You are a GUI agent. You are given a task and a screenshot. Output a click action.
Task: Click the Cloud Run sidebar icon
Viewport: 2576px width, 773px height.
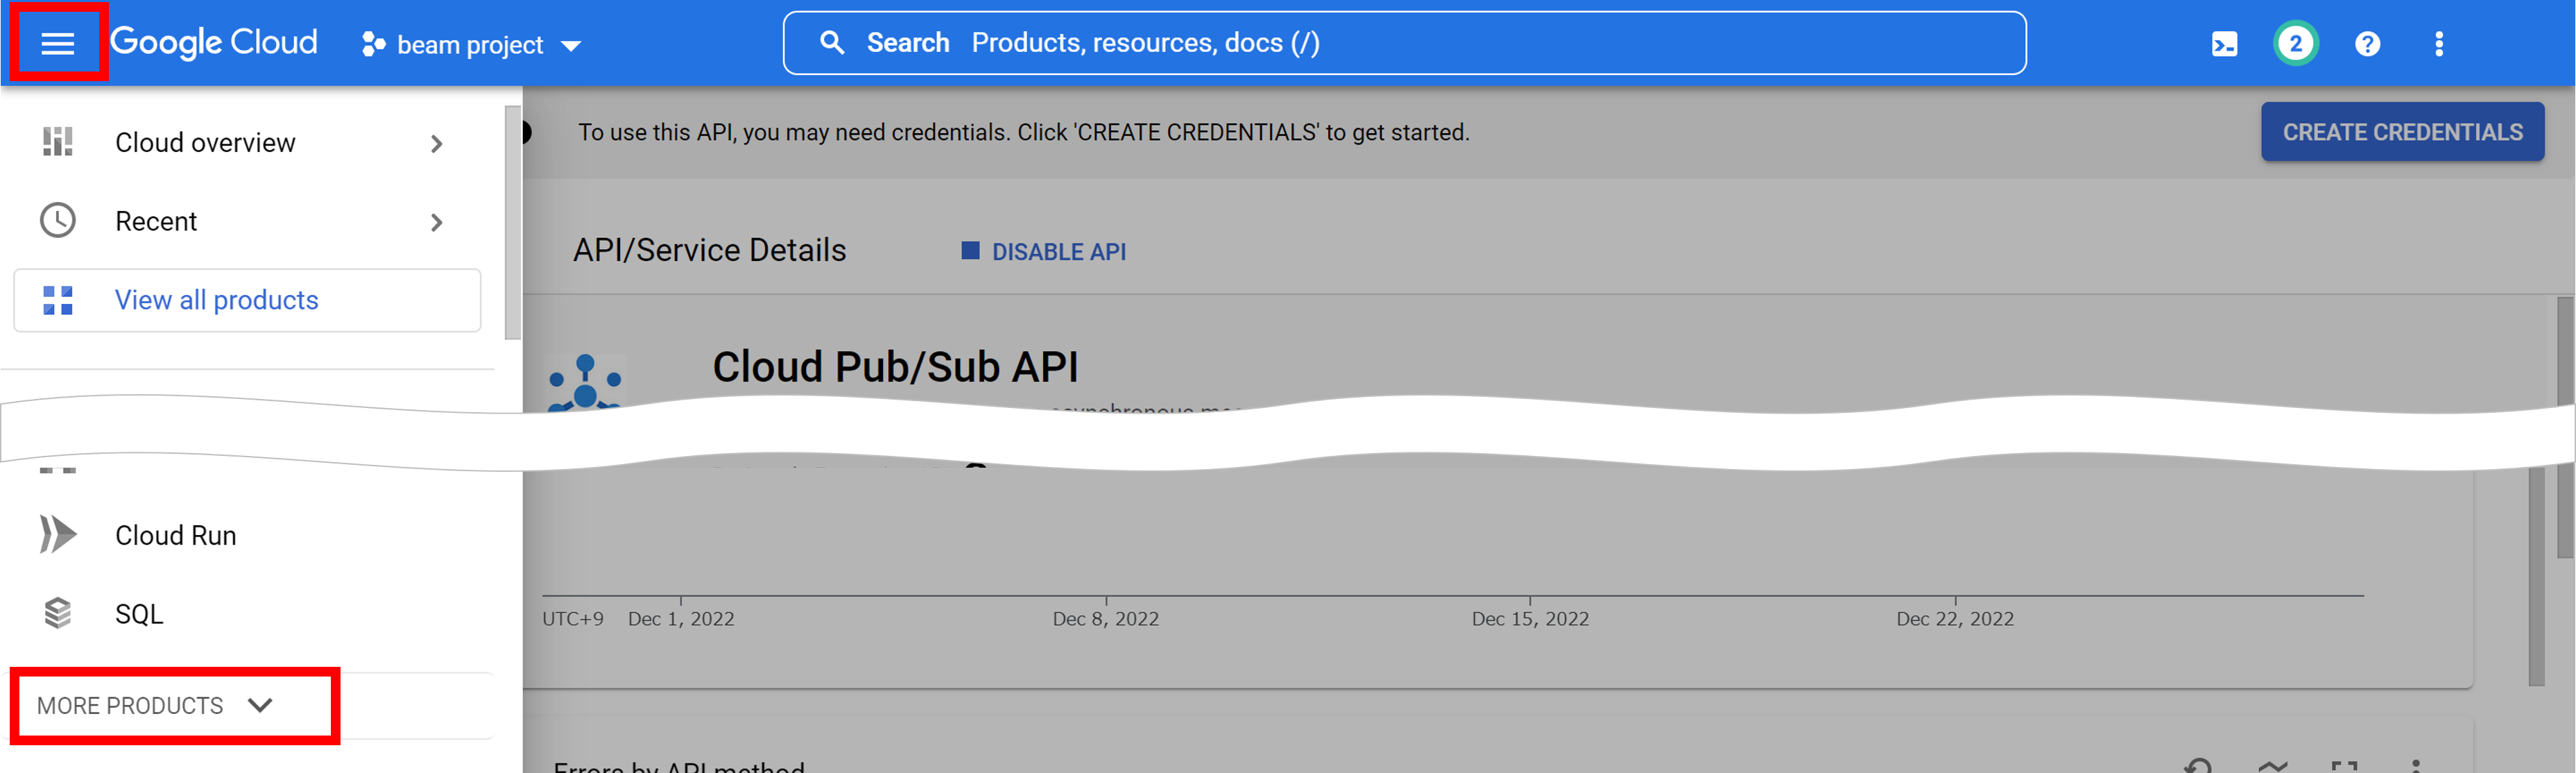click(x=57, y=534)
